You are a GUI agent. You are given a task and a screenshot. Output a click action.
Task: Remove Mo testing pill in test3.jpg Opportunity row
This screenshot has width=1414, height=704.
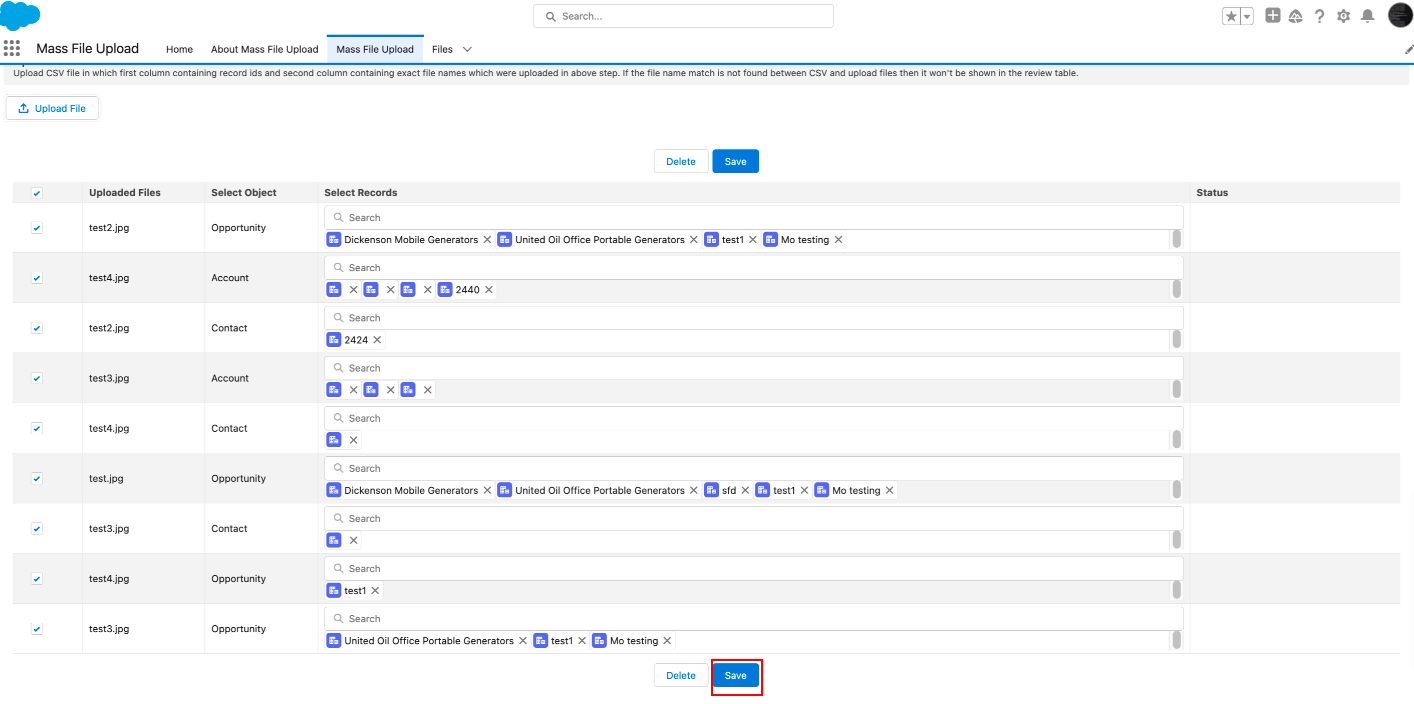[x=667, y=641]
